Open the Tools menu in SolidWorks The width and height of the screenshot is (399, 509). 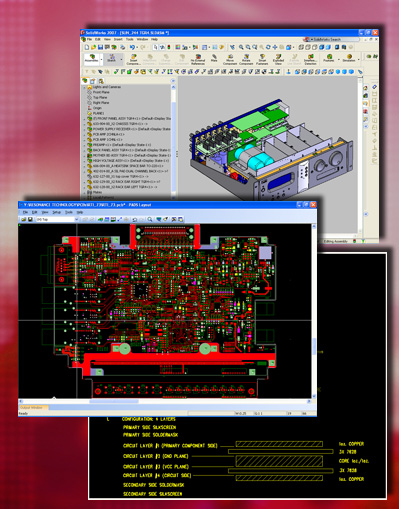click(x=129, y=39)
